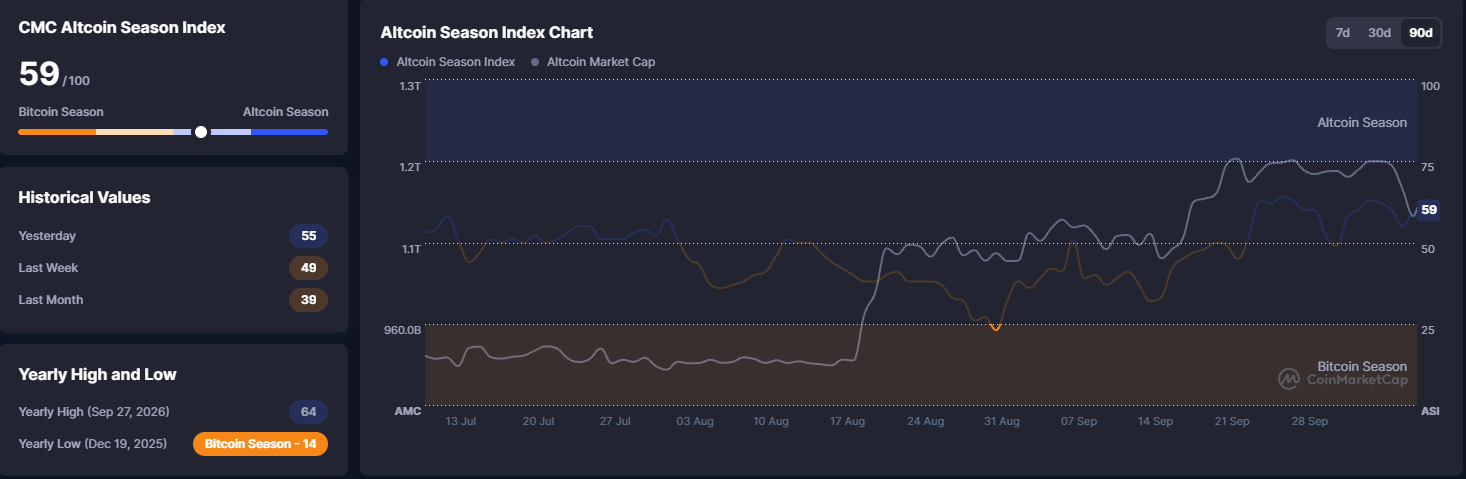Click the AMC axis label
The image size is (1466, 479).
coord(408,411)
